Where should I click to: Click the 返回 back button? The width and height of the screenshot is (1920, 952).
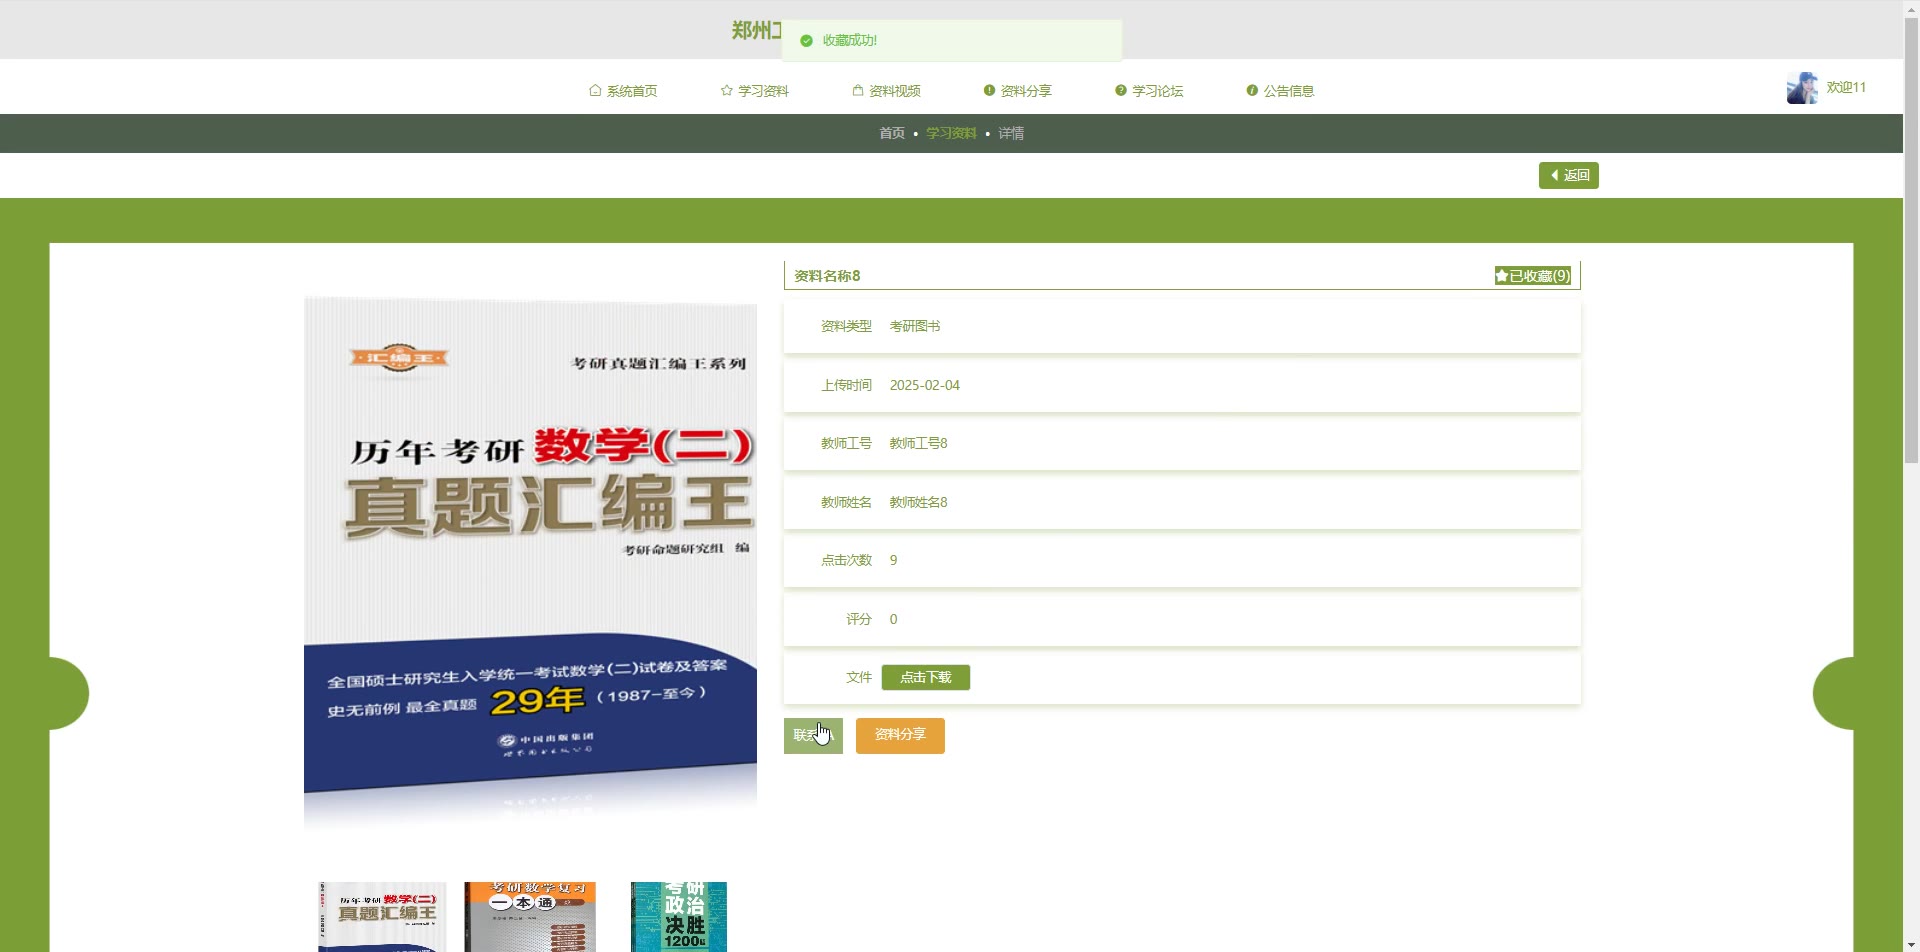click(1568, 175)
